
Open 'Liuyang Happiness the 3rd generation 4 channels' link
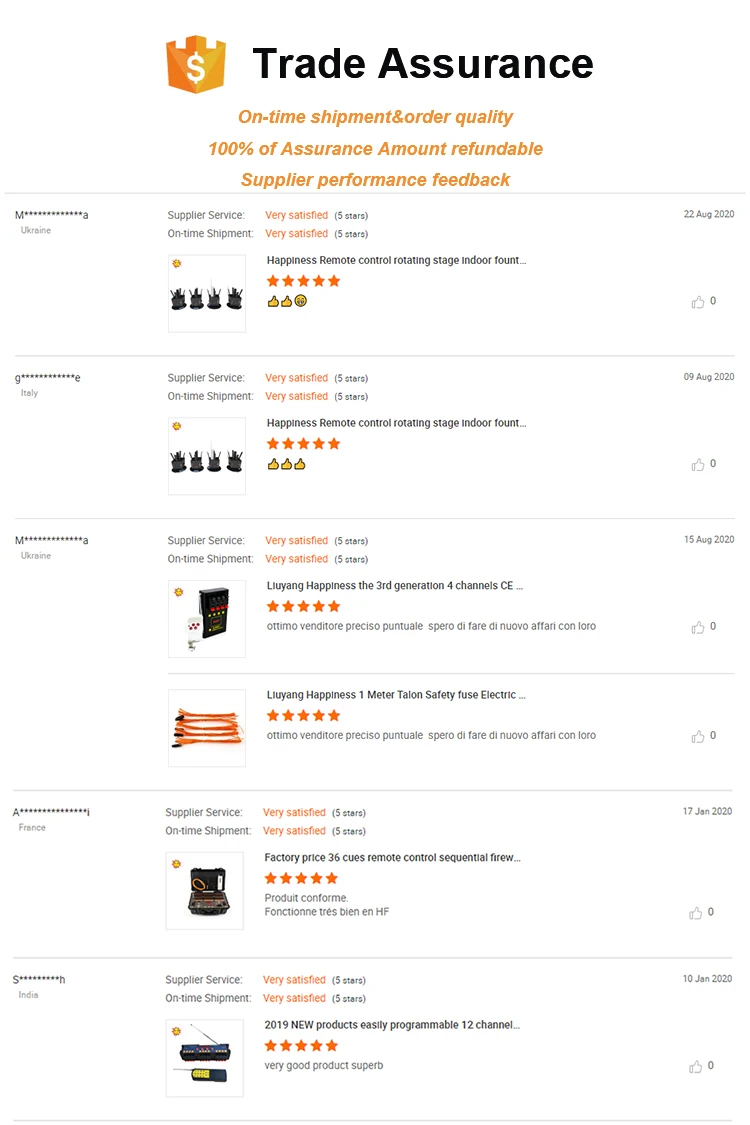pyautogui.click(x=395, y=586)
